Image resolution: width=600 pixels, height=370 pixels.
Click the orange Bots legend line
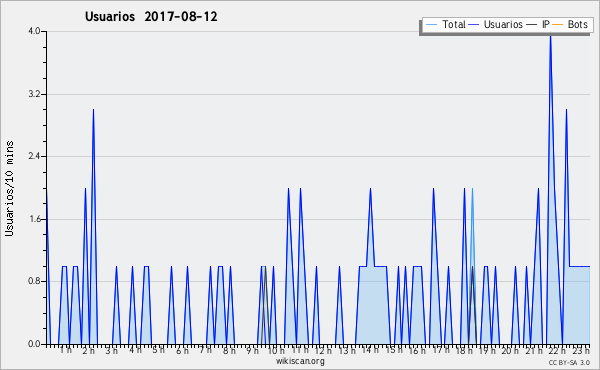pos(558,25)
